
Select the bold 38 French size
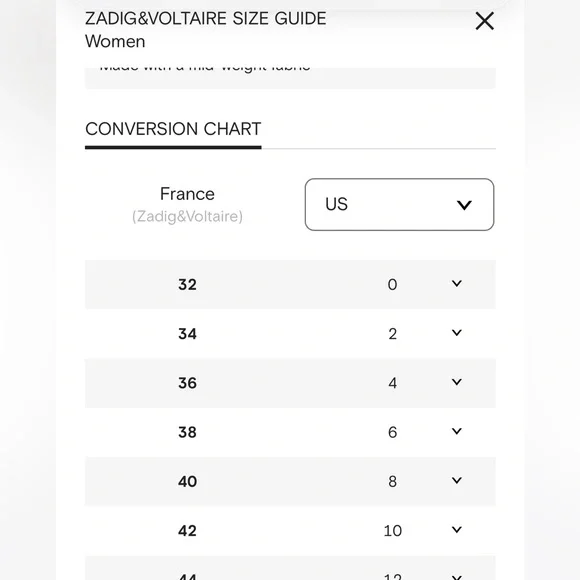[187, 432]
